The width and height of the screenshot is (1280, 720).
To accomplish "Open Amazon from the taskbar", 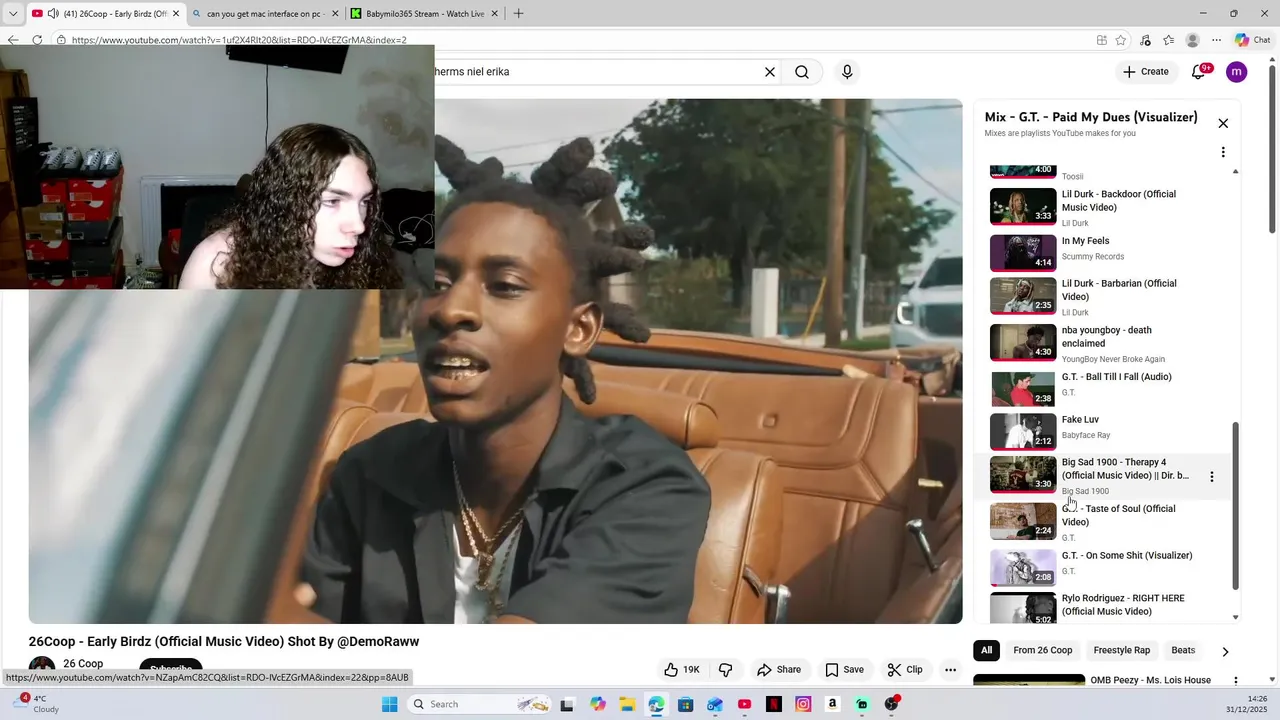I will point(832,704).
